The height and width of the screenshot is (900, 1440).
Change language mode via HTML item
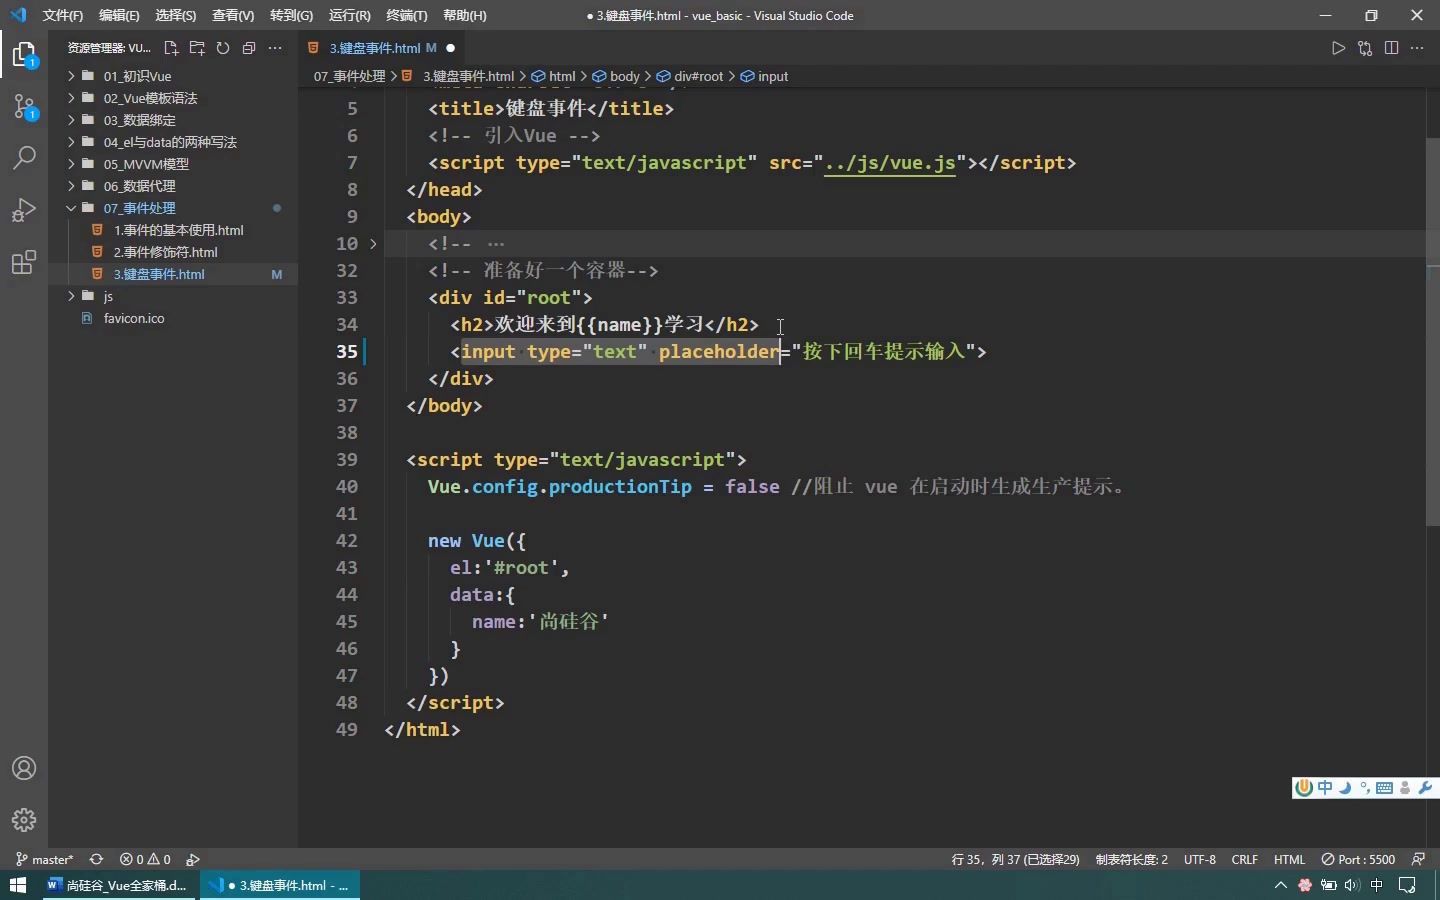(1290, 859)
